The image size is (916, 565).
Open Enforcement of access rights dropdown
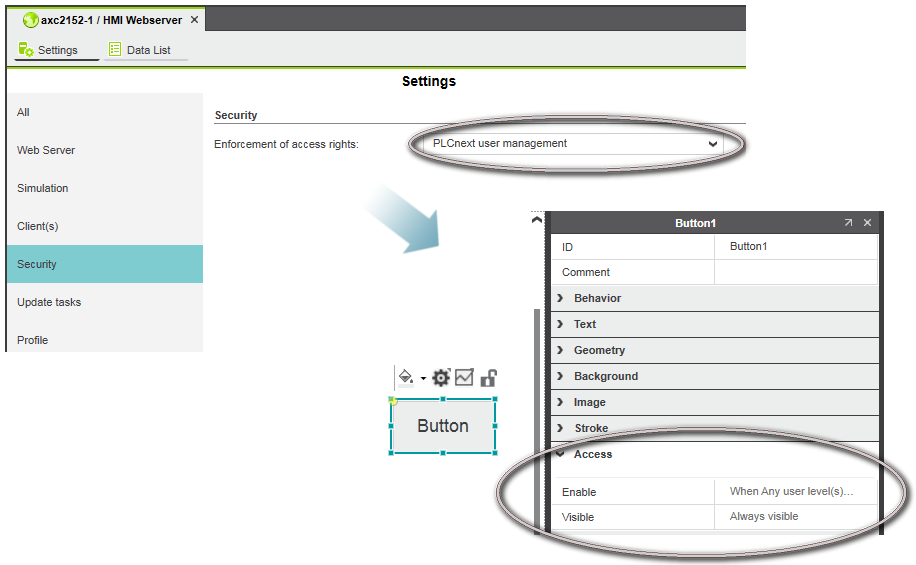(712, 144)
